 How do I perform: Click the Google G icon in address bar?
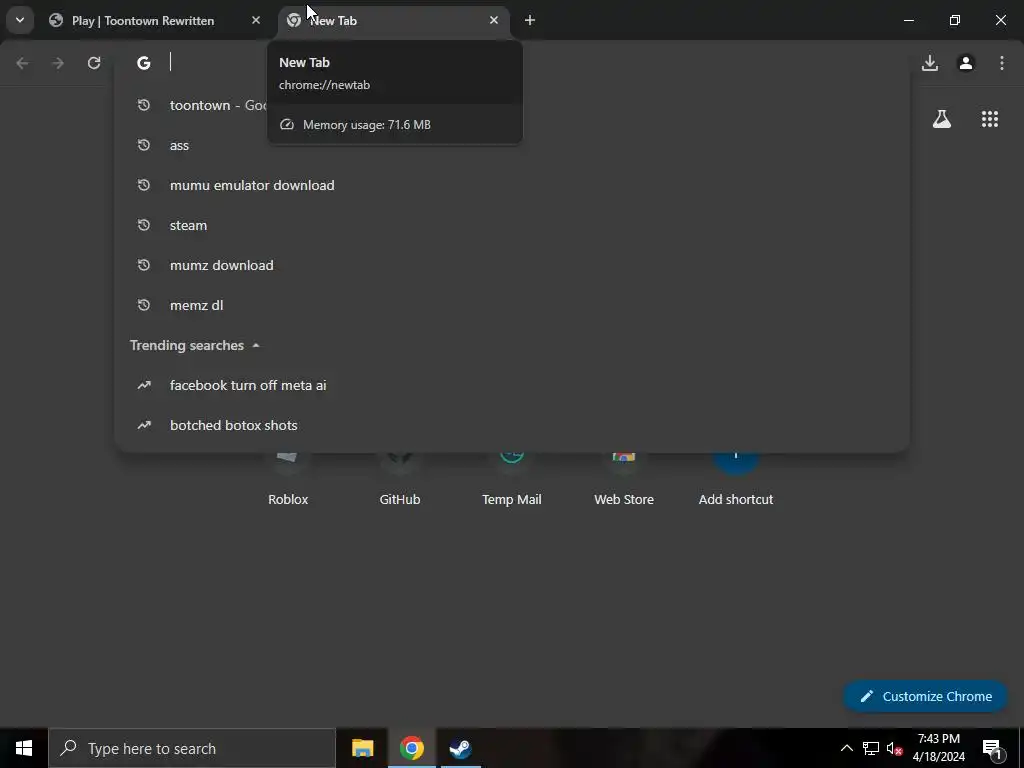point(144,63)
